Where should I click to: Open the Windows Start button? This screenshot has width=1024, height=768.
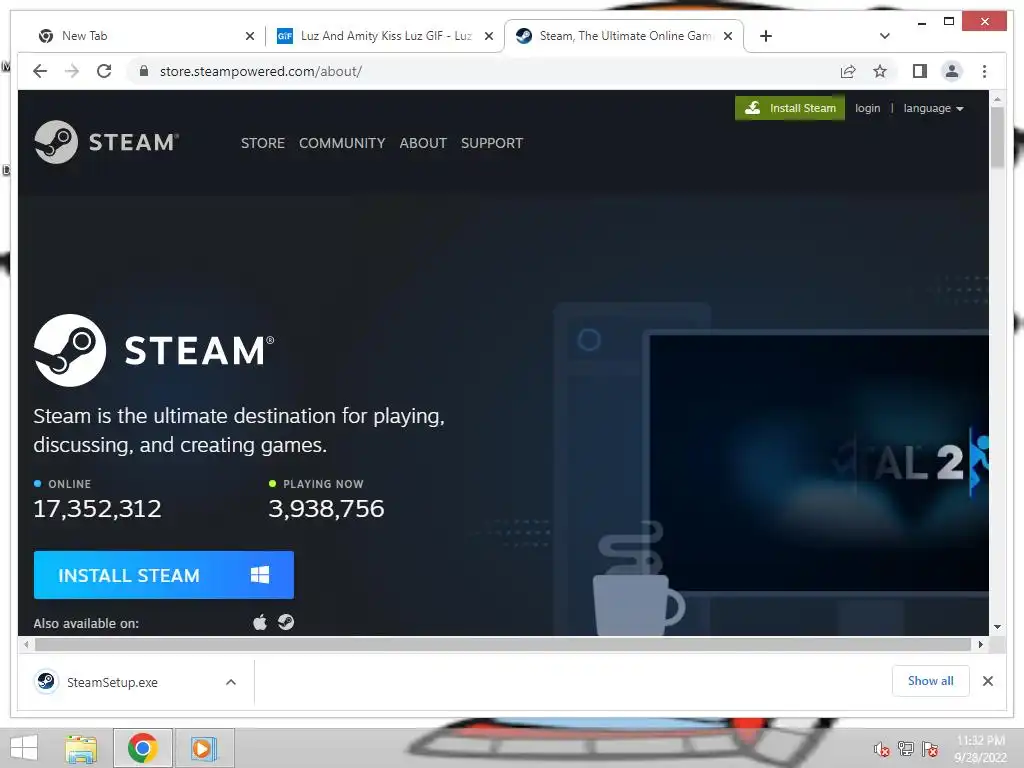24,748
